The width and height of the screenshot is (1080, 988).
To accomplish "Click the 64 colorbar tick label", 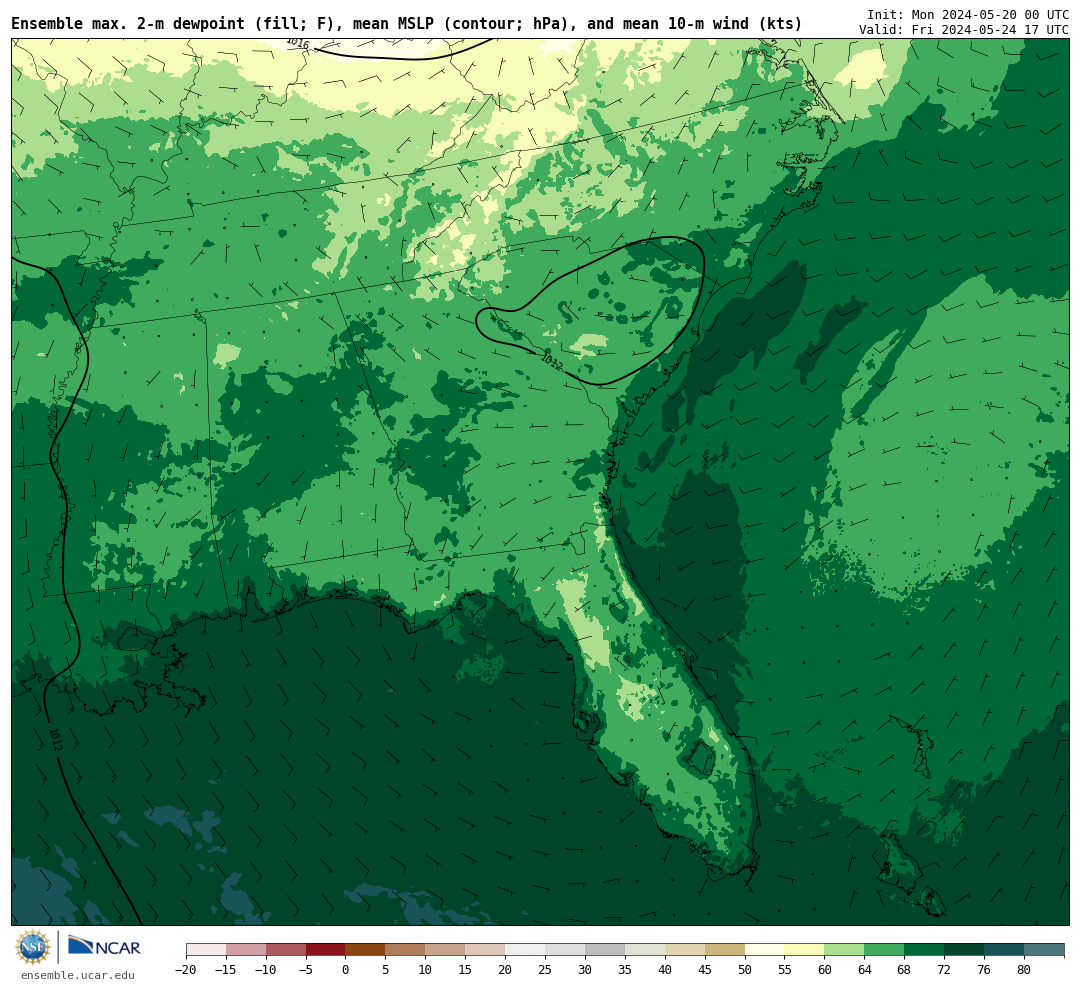I will (865, 969).
